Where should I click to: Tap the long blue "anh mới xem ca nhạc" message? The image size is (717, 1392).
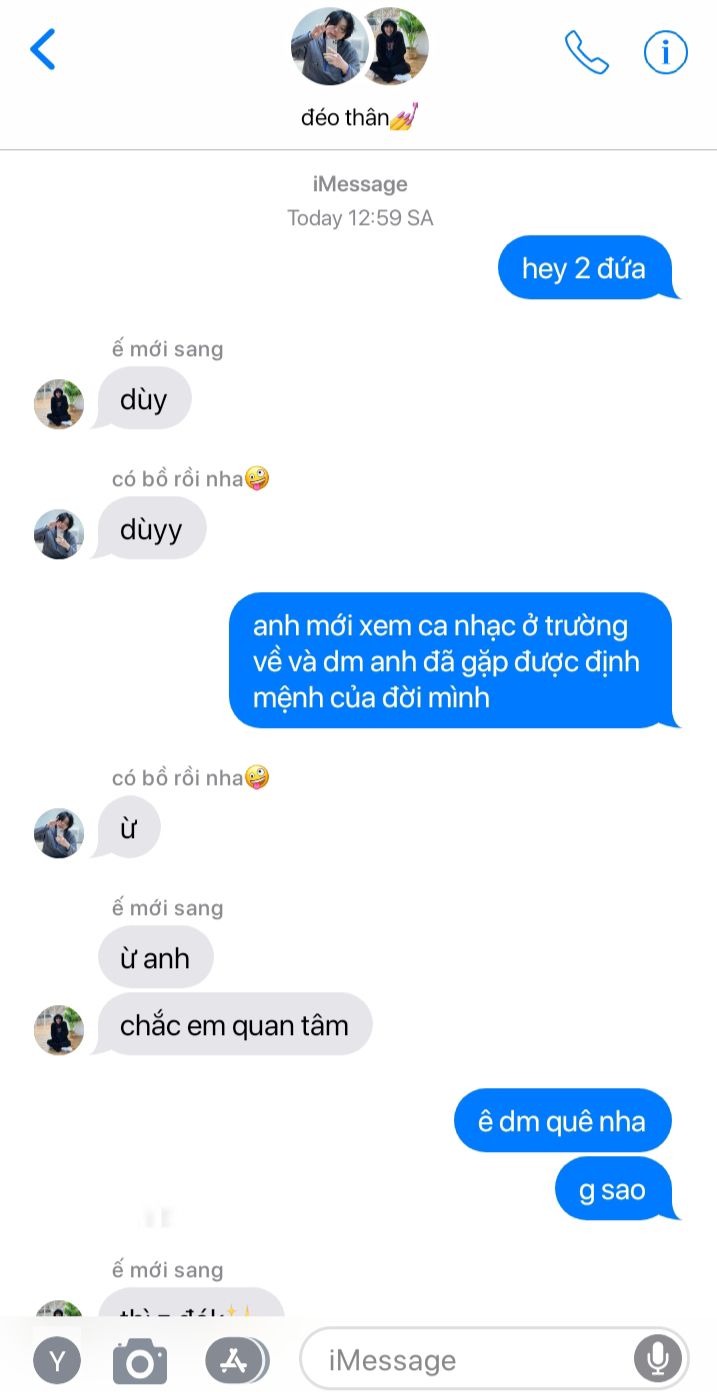(454, 661)
